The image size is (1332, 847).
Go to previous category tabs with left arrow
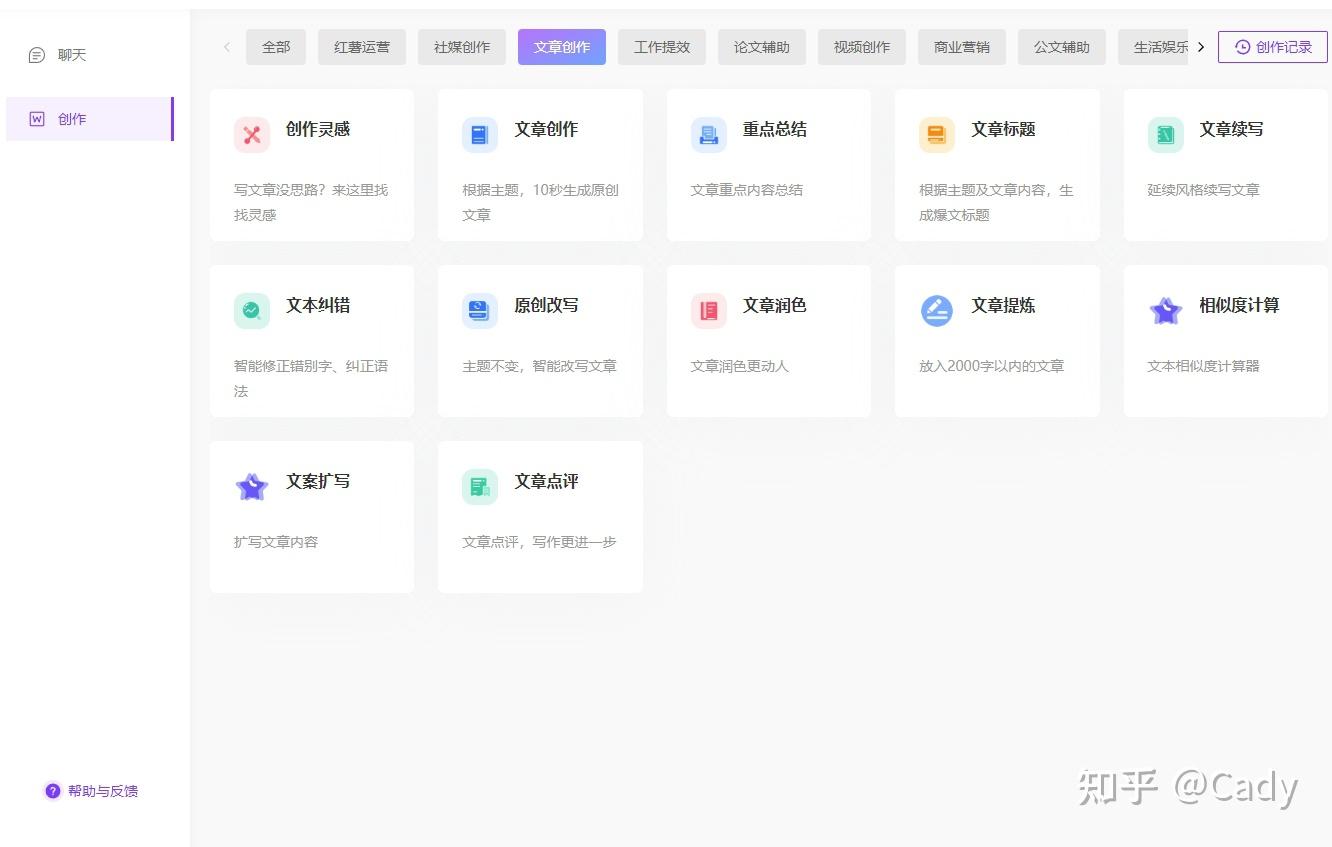(227, 47)
